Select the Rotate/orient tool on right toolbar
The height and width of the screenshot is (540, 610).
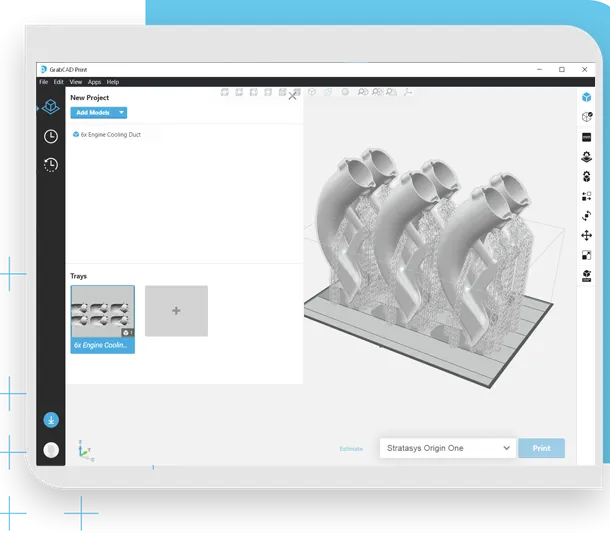(x=587, y=216)
